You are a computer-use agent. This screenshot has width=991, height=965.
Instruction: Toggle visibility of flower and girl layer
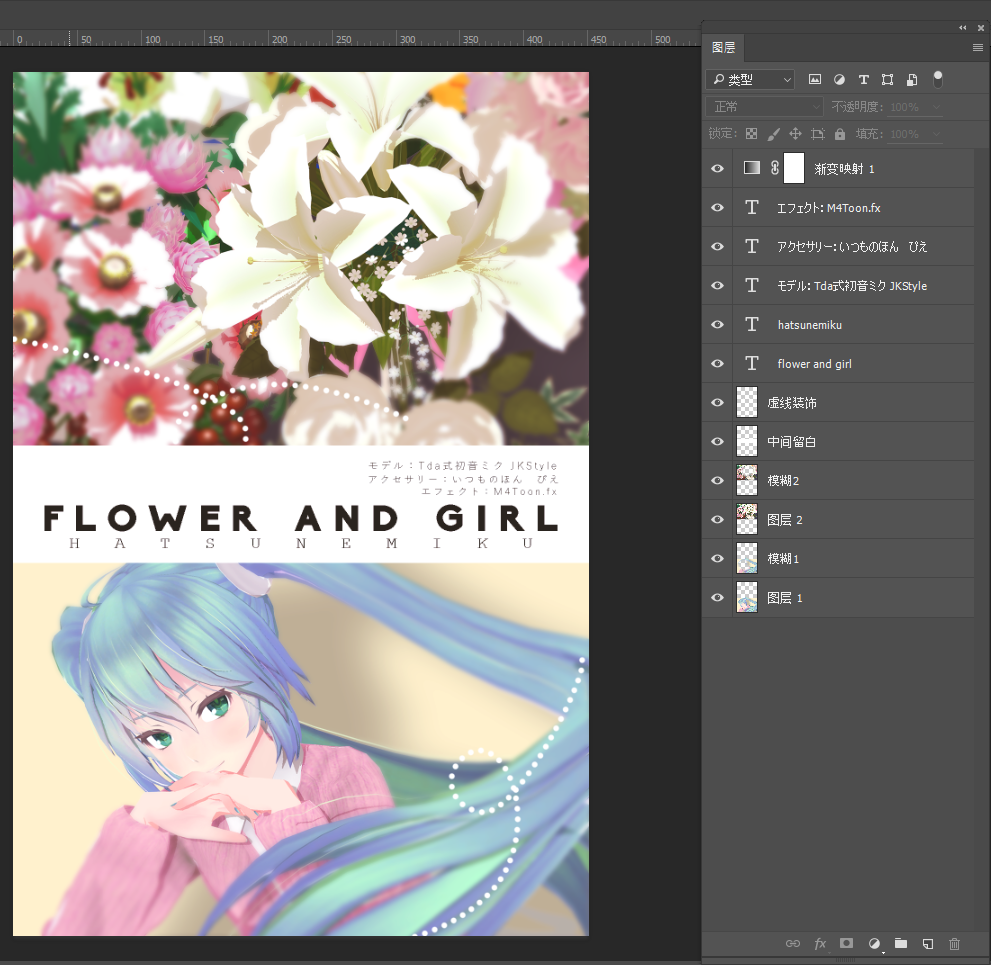(717, 363)
